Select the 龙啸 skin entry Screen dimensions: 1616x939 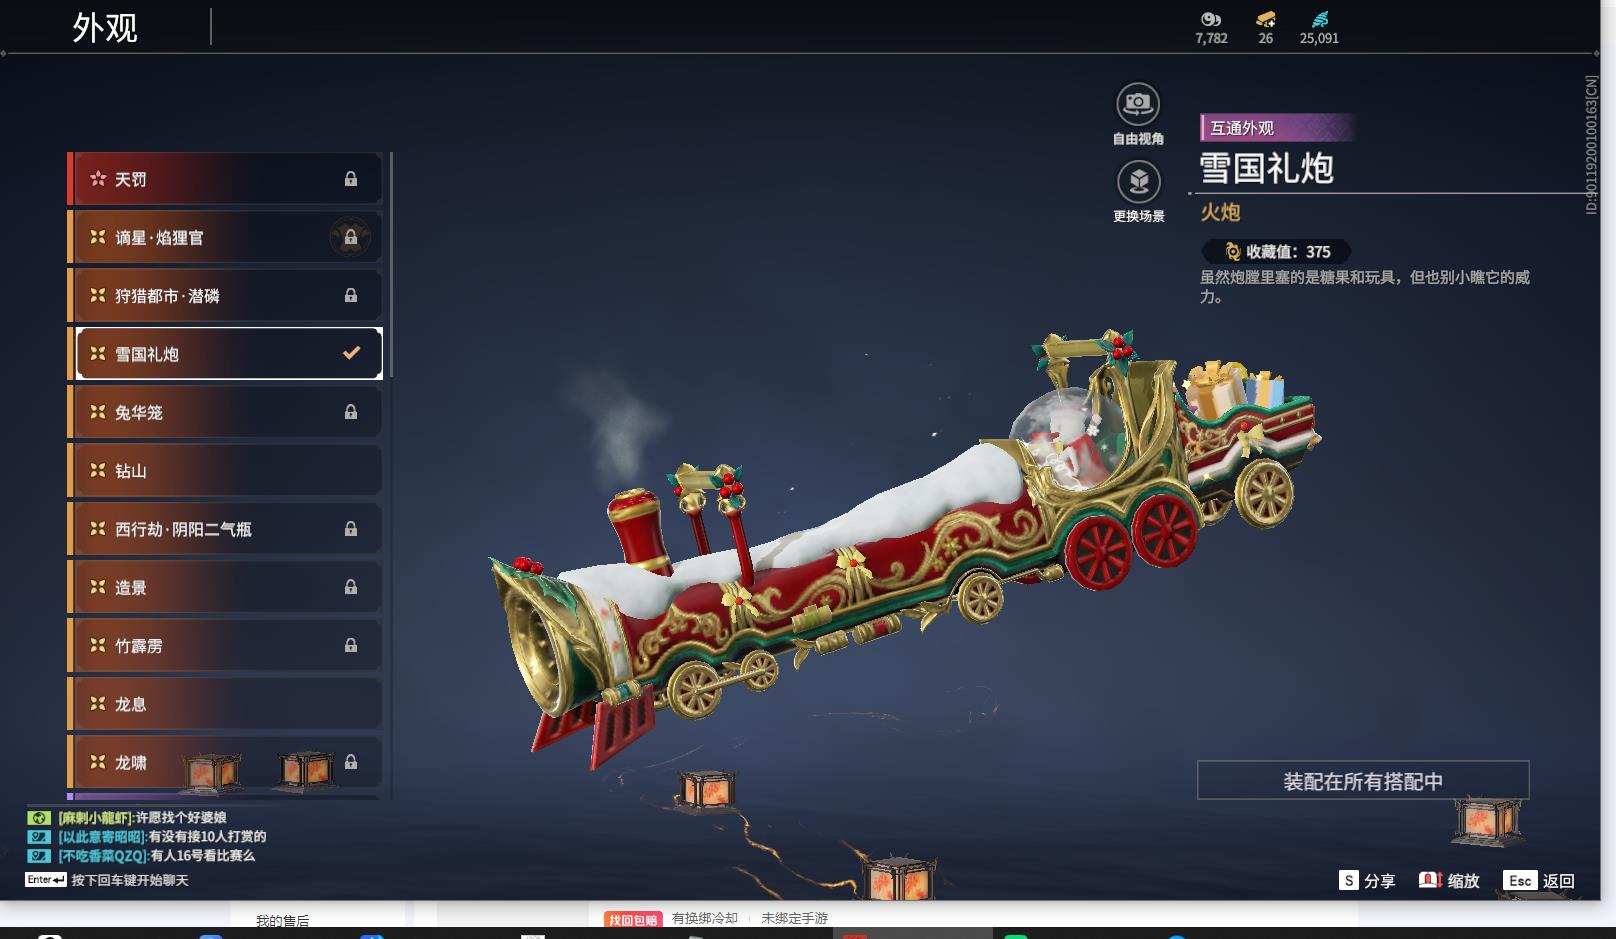coord(226,762)
